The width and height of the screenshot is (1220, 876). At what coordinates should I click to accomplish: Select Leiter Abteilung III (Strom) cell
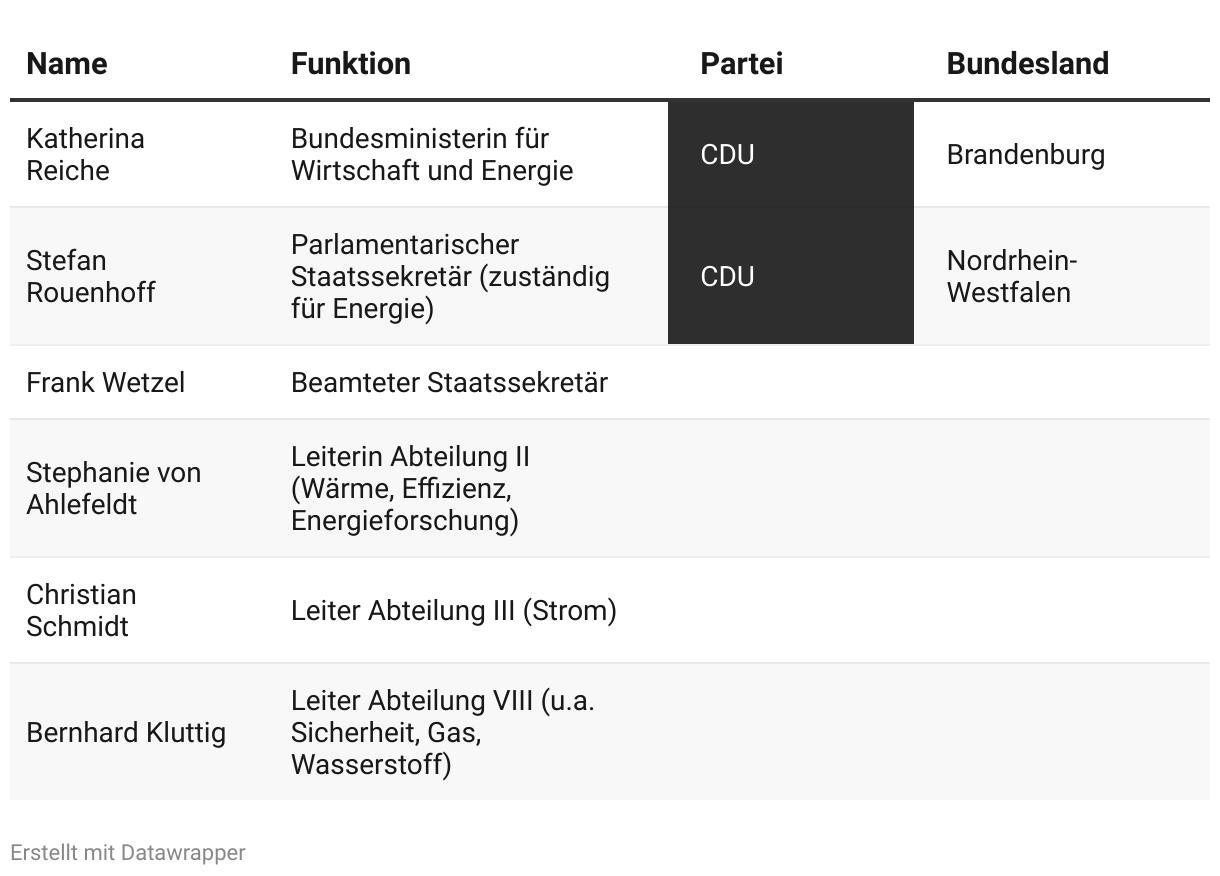pos(471,610)
